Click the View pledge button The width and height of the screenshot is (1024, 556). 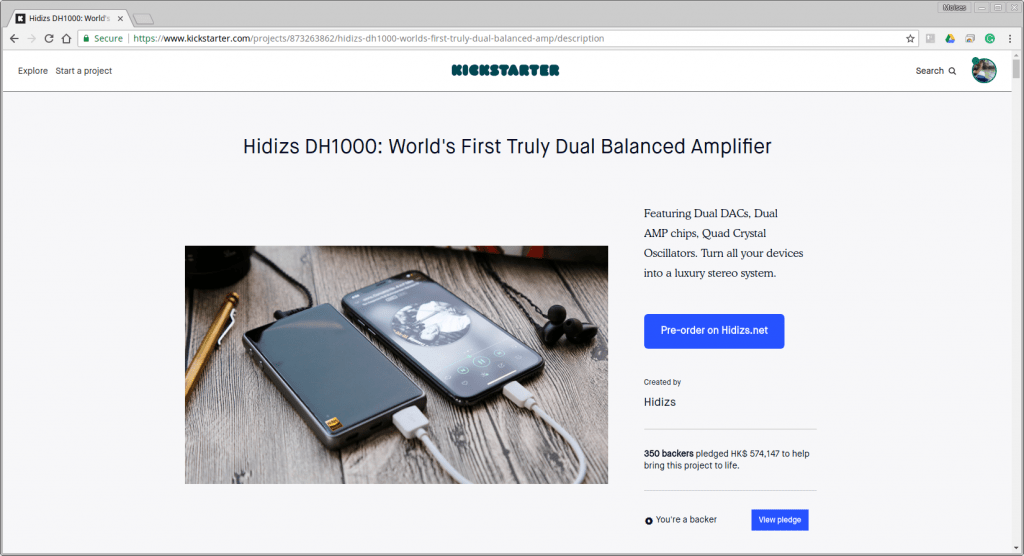tap(780, 520)
